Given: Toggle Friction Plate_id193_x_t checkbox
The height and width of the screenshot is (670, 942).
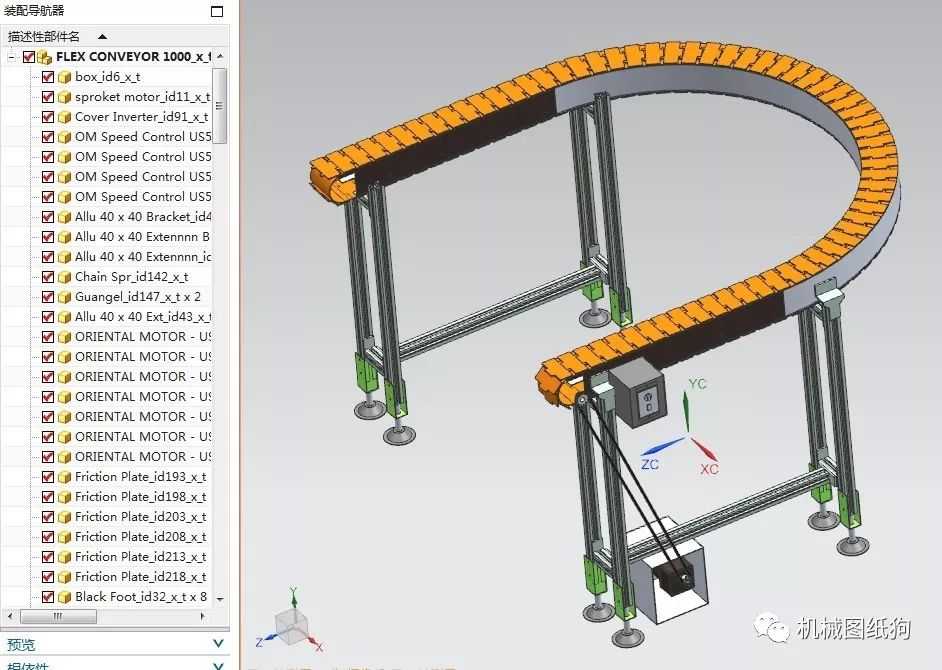Looking at the screenshot, I should tap(48, 477).
